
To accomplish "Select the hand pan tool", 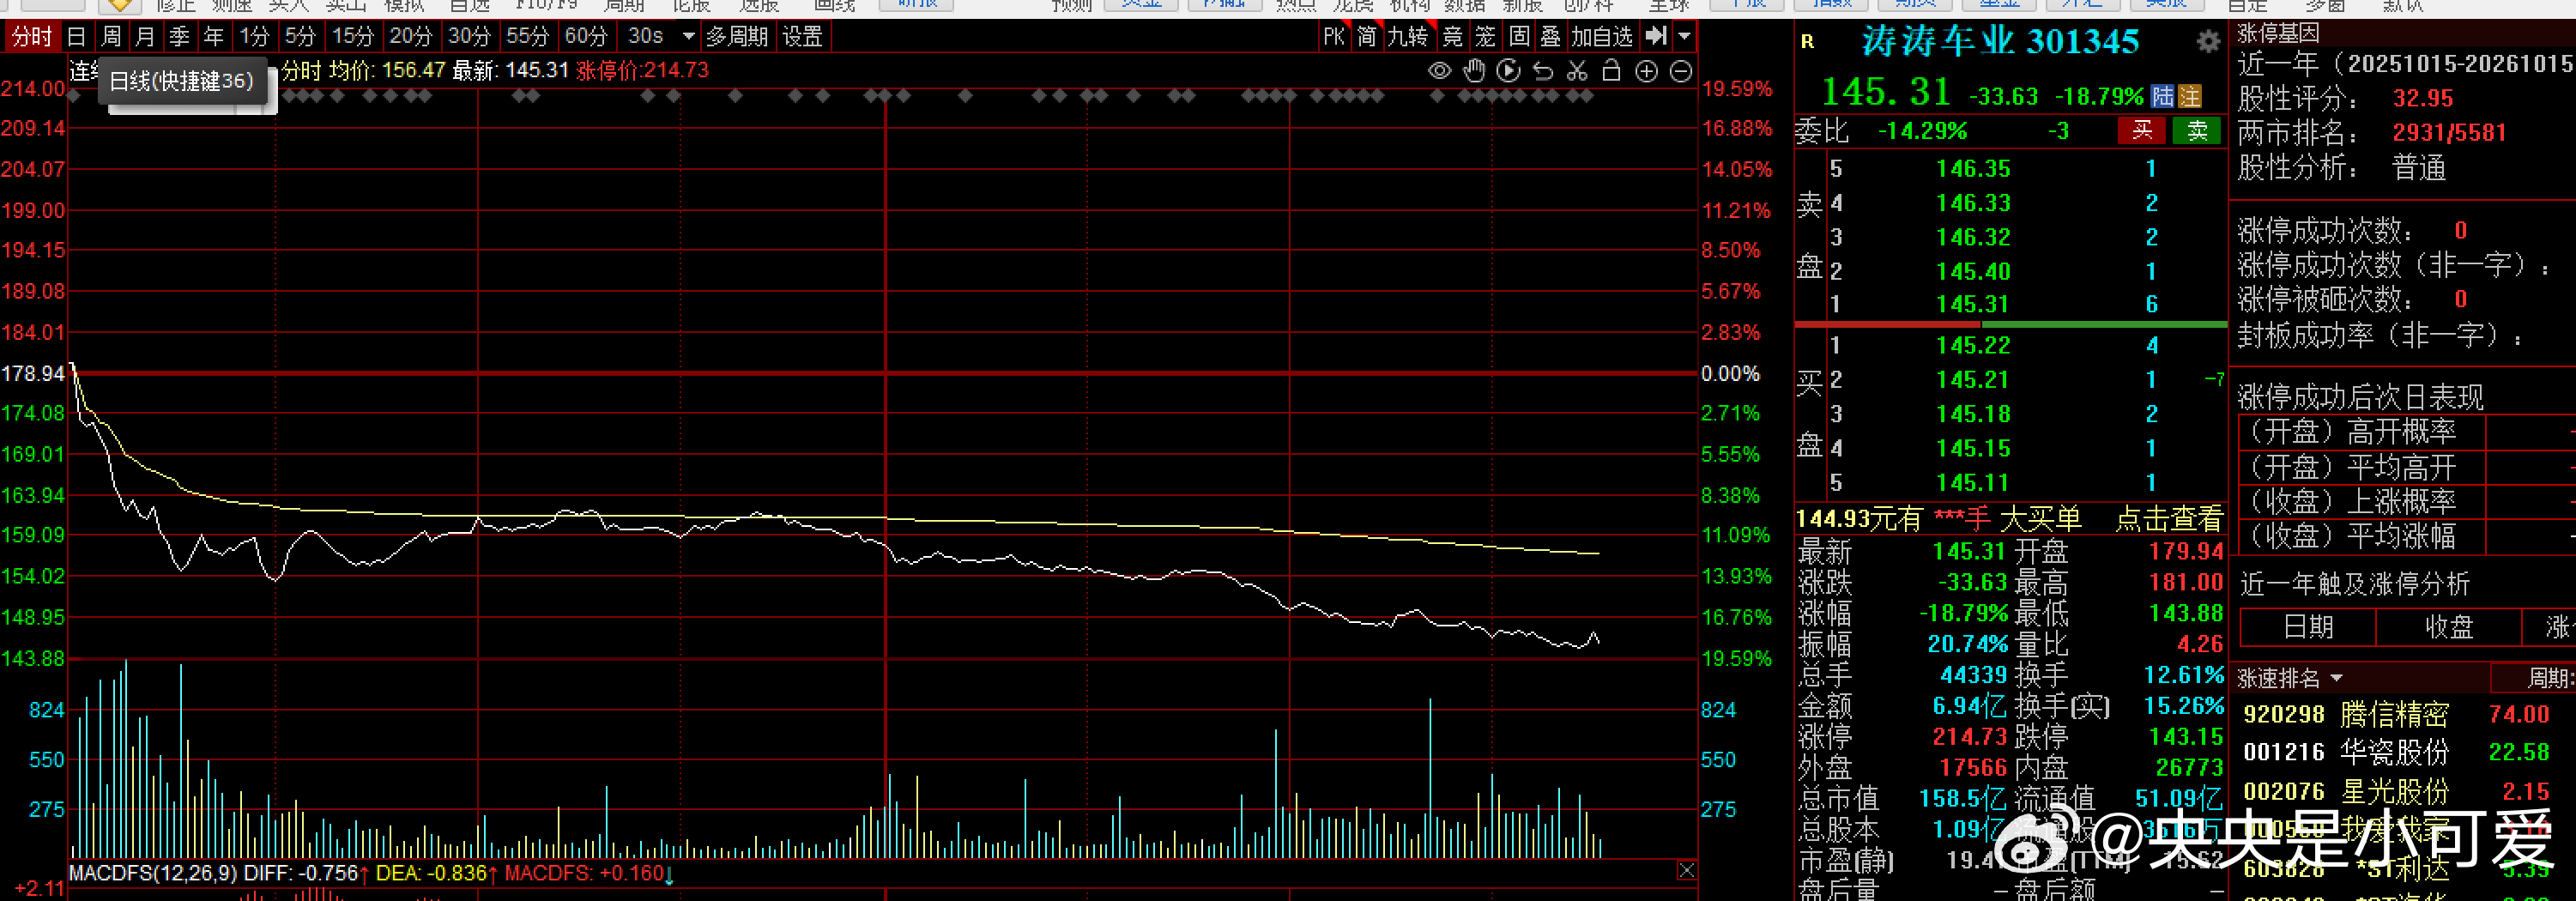I will click(1474, 71).
